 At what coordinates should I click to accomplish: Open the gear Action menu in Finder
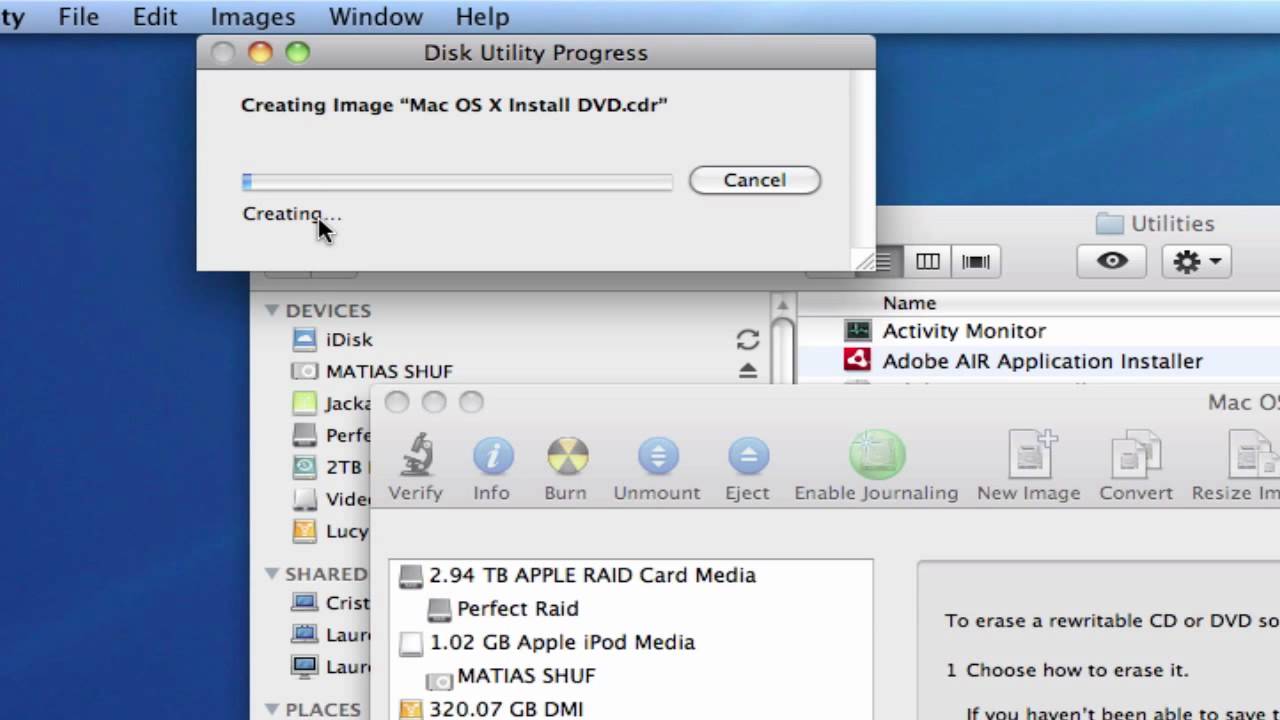[1196, 261]
